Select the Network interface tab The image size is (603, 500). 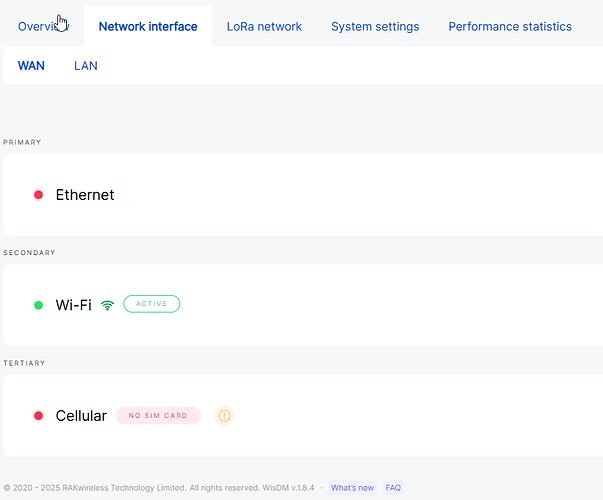pos(148,27)
